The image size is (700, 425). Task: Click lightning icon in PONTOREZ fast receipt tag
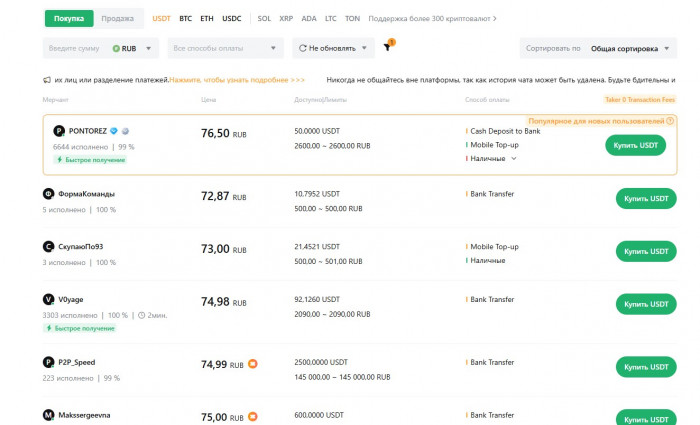59,159
